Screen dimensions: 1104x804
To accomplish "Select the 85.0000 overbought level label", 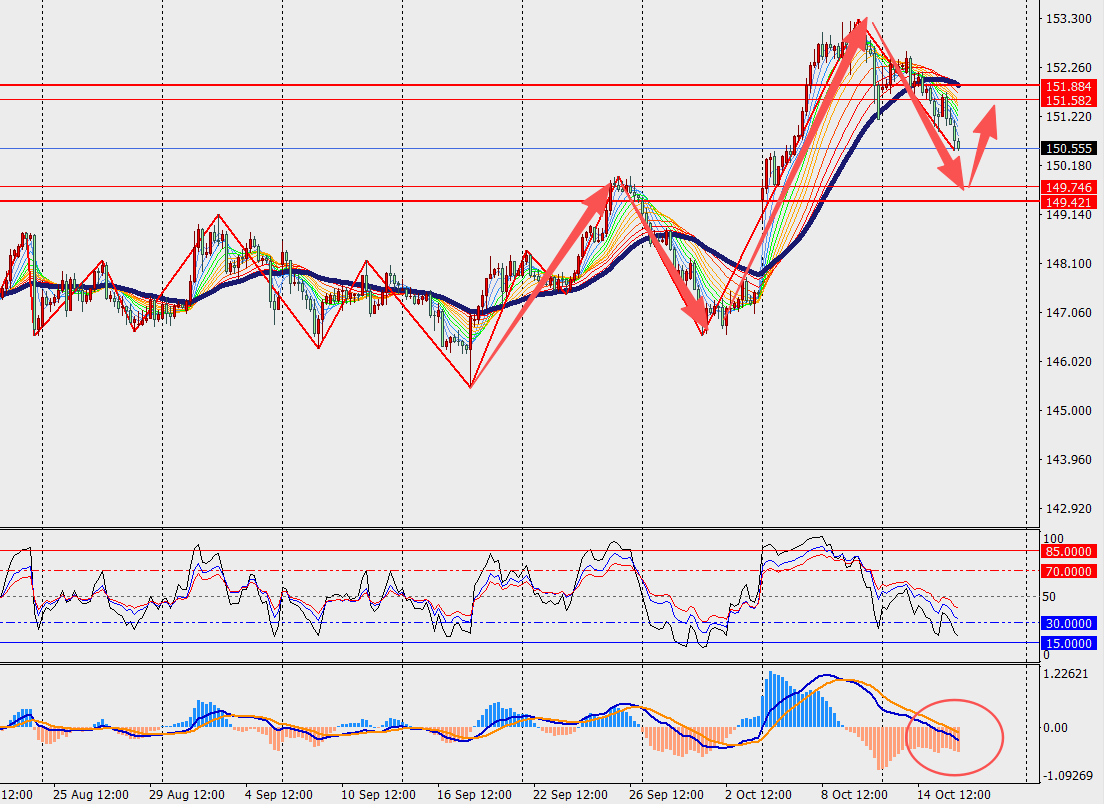I will (1068, 552).
